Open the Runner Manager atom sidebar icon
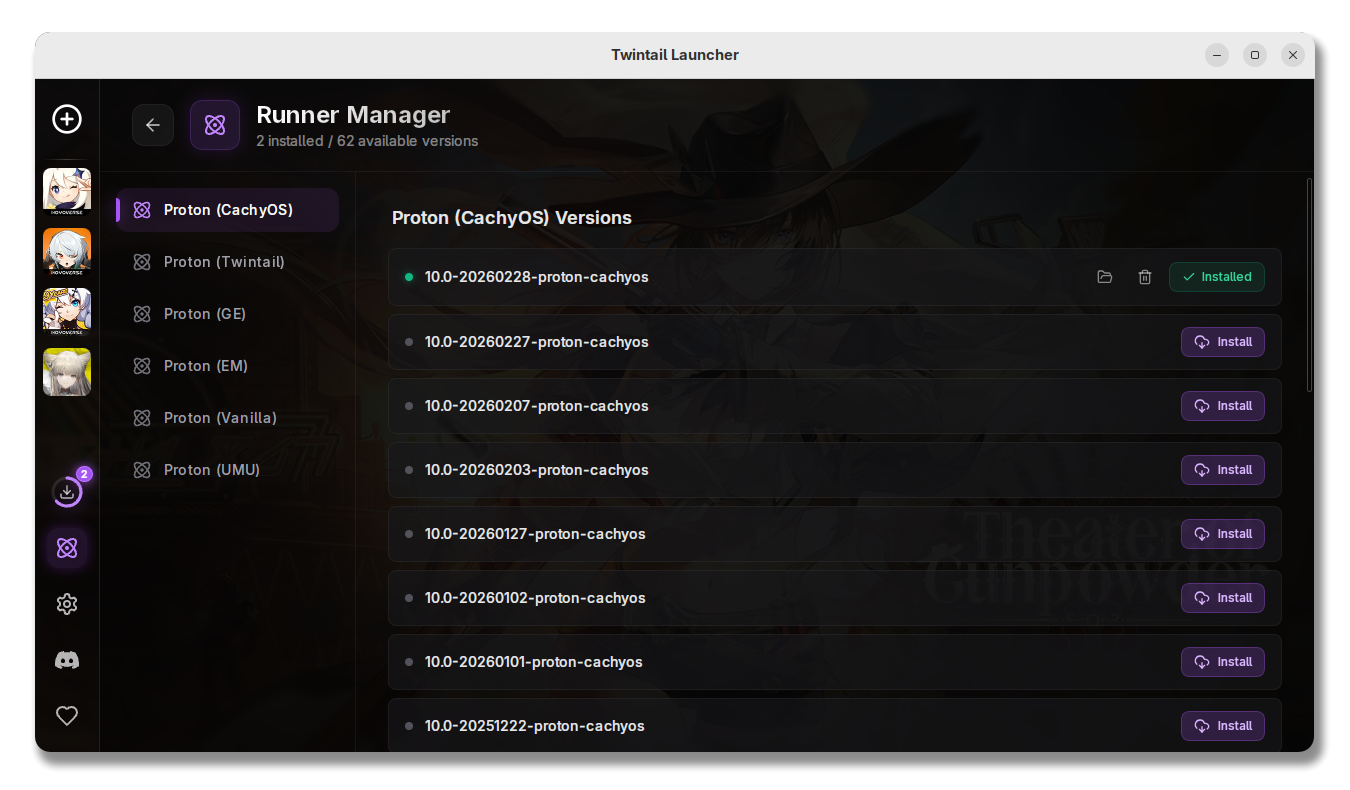 (67, 548)
